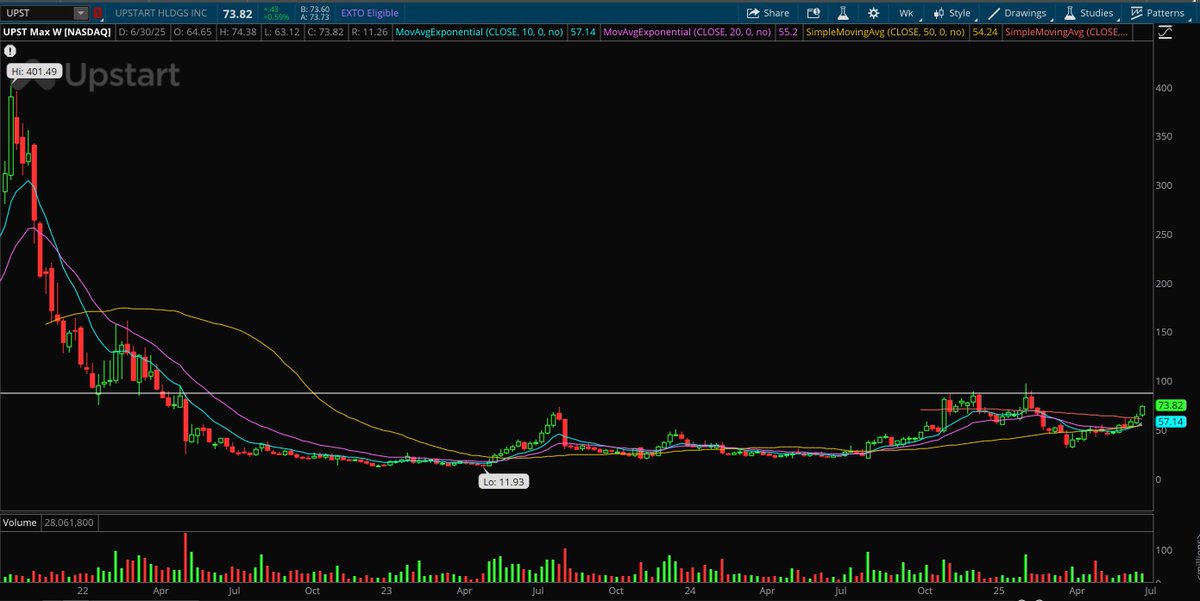Open the Studies menu

[x=1096, y=13]
